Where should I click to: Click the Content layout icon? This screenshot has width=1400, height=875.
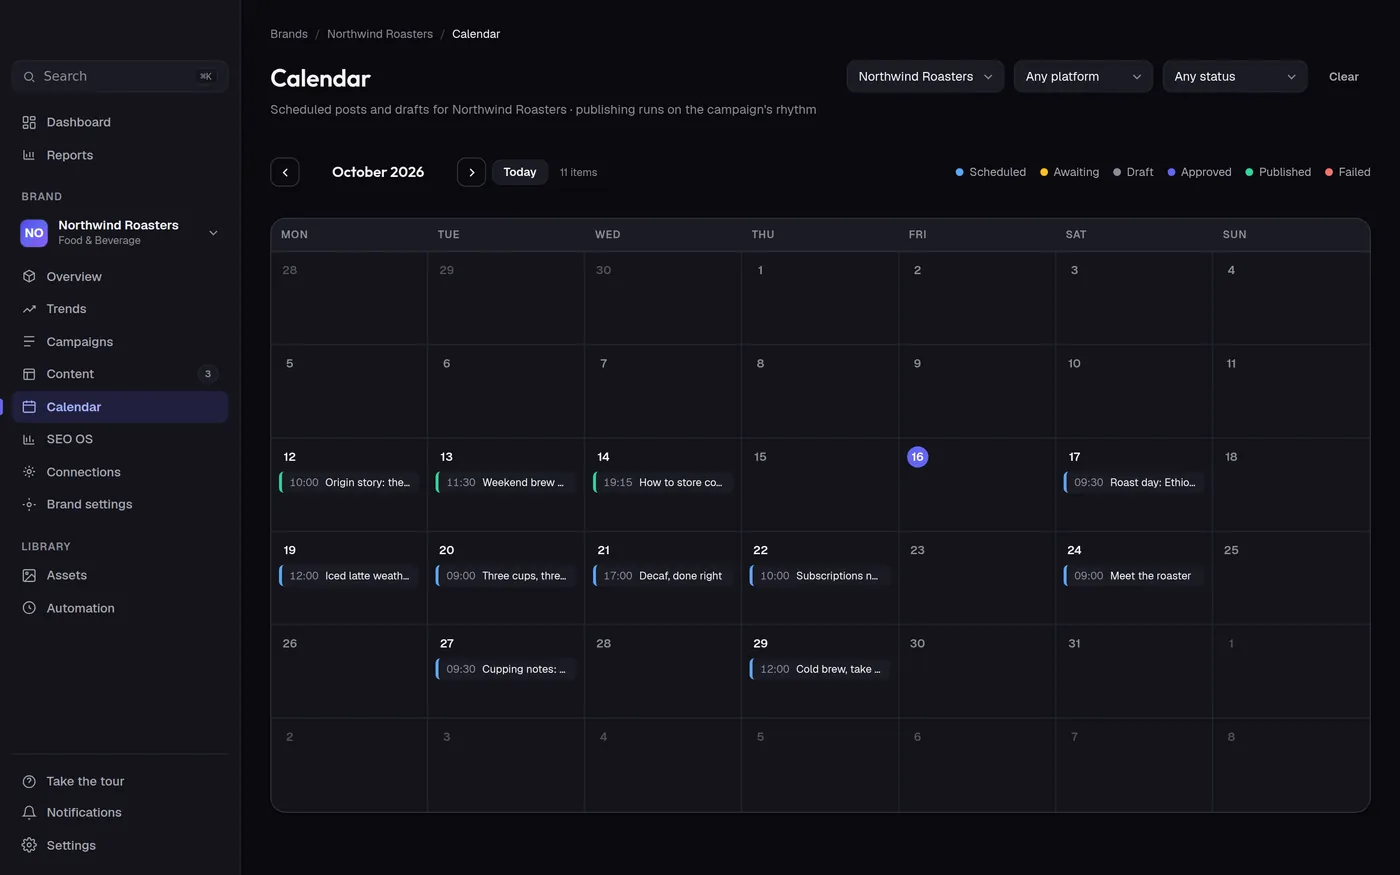coord(29,374)
